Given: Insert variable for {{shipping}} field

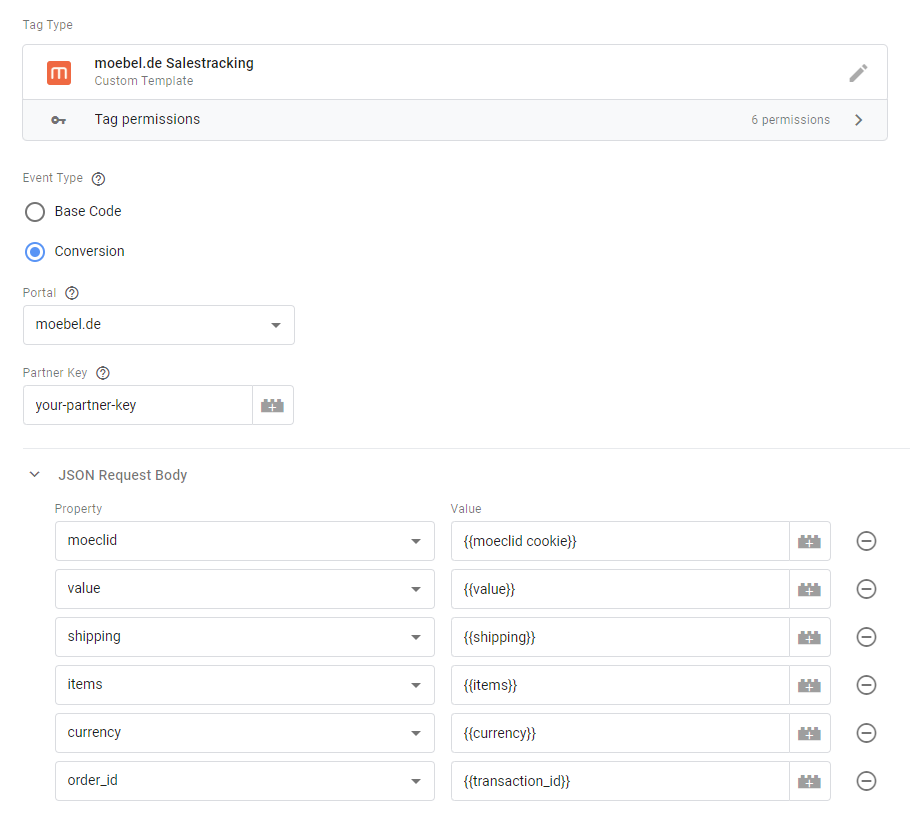Looking at the screenshot, I should click(810, 637).
